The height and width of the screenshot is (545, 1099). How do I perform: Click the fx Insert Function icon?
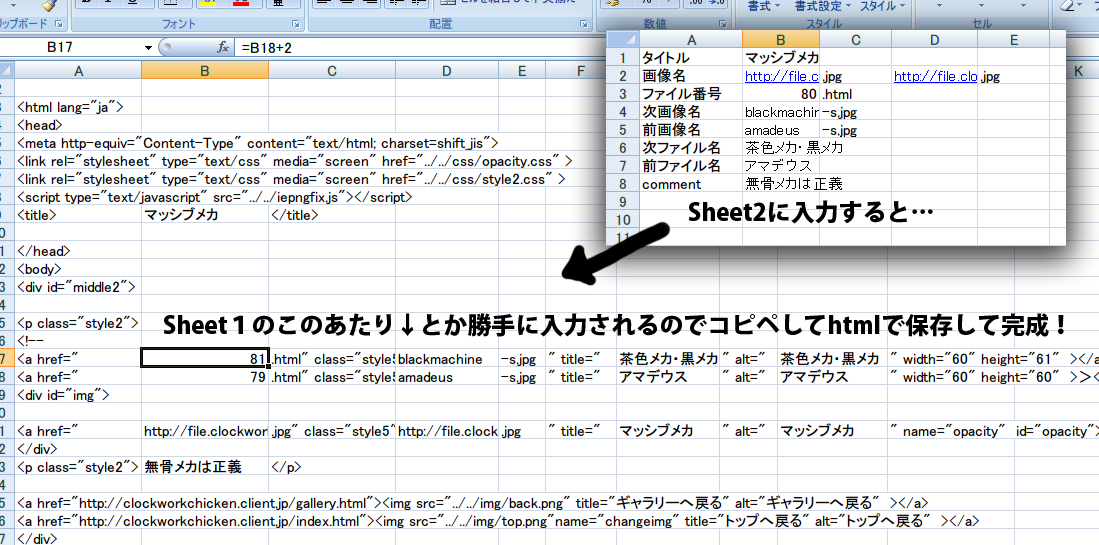click(223, 48)
